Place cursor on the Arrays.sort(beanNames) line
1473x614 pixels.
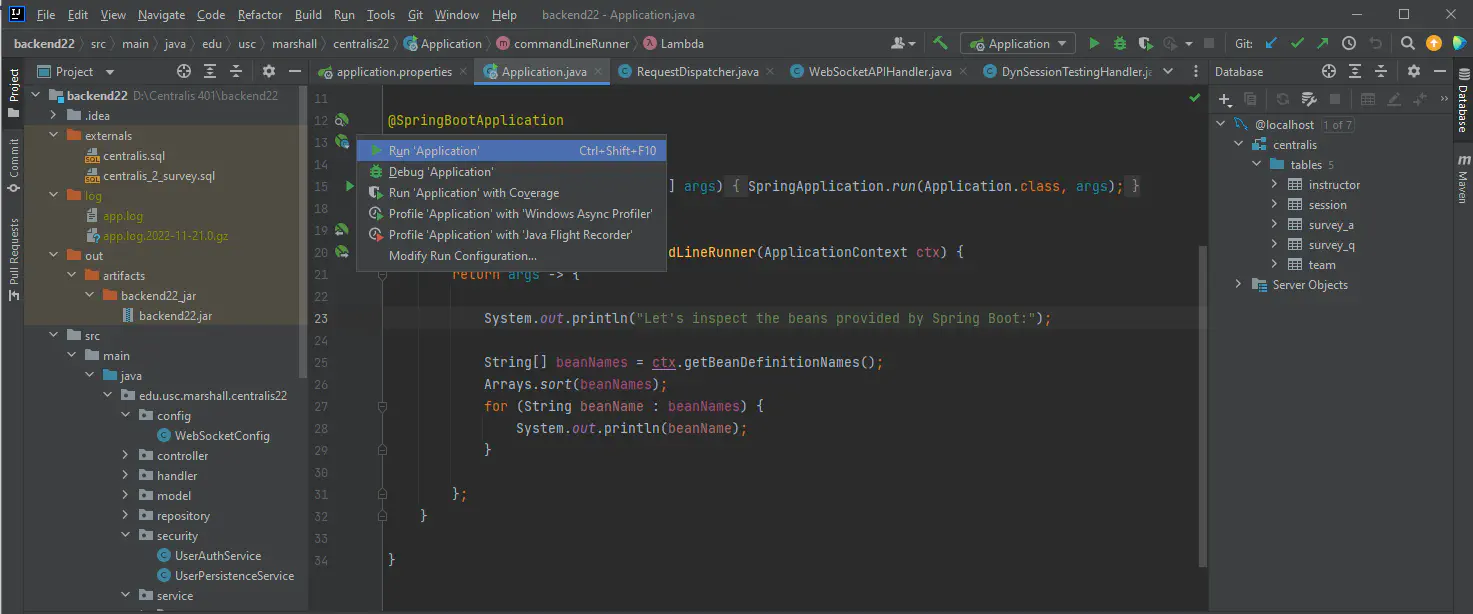[x=575, y=384]
